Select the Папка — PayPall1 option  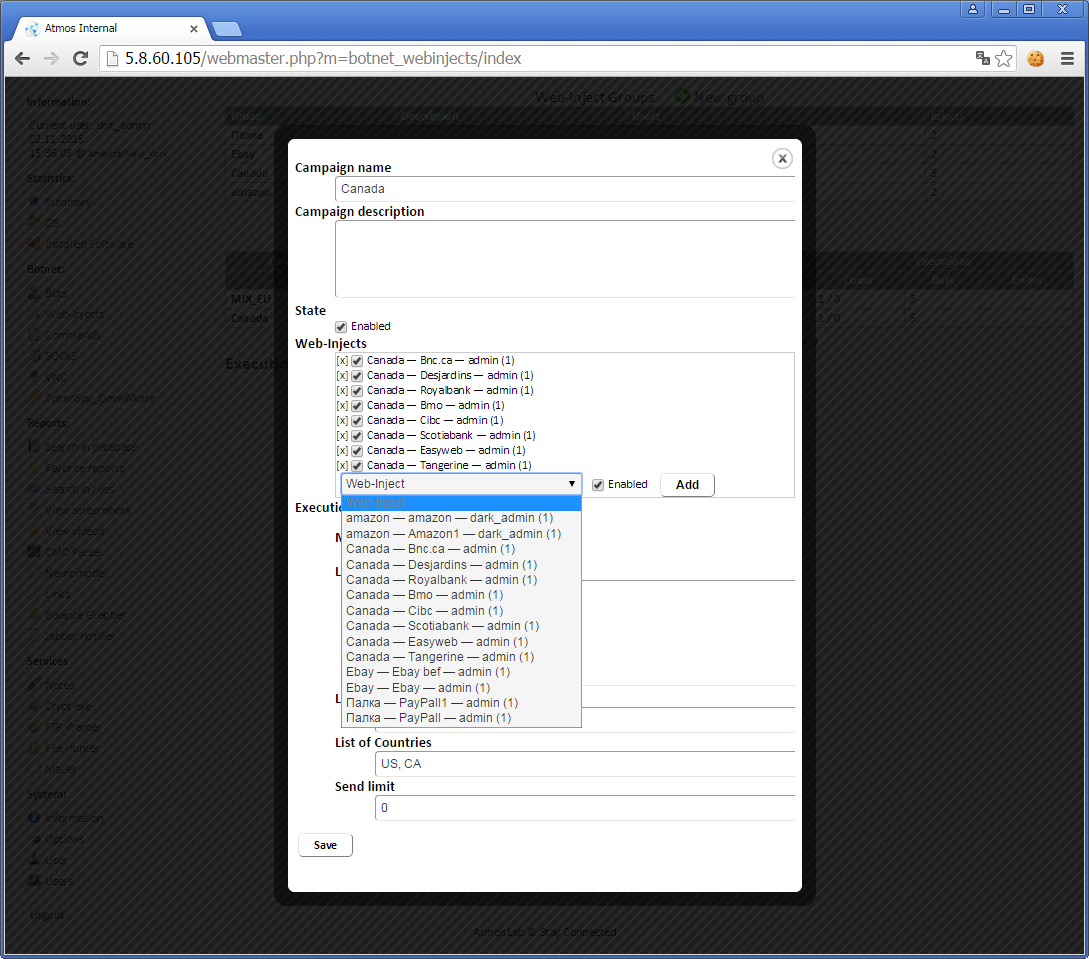(461, 703)
